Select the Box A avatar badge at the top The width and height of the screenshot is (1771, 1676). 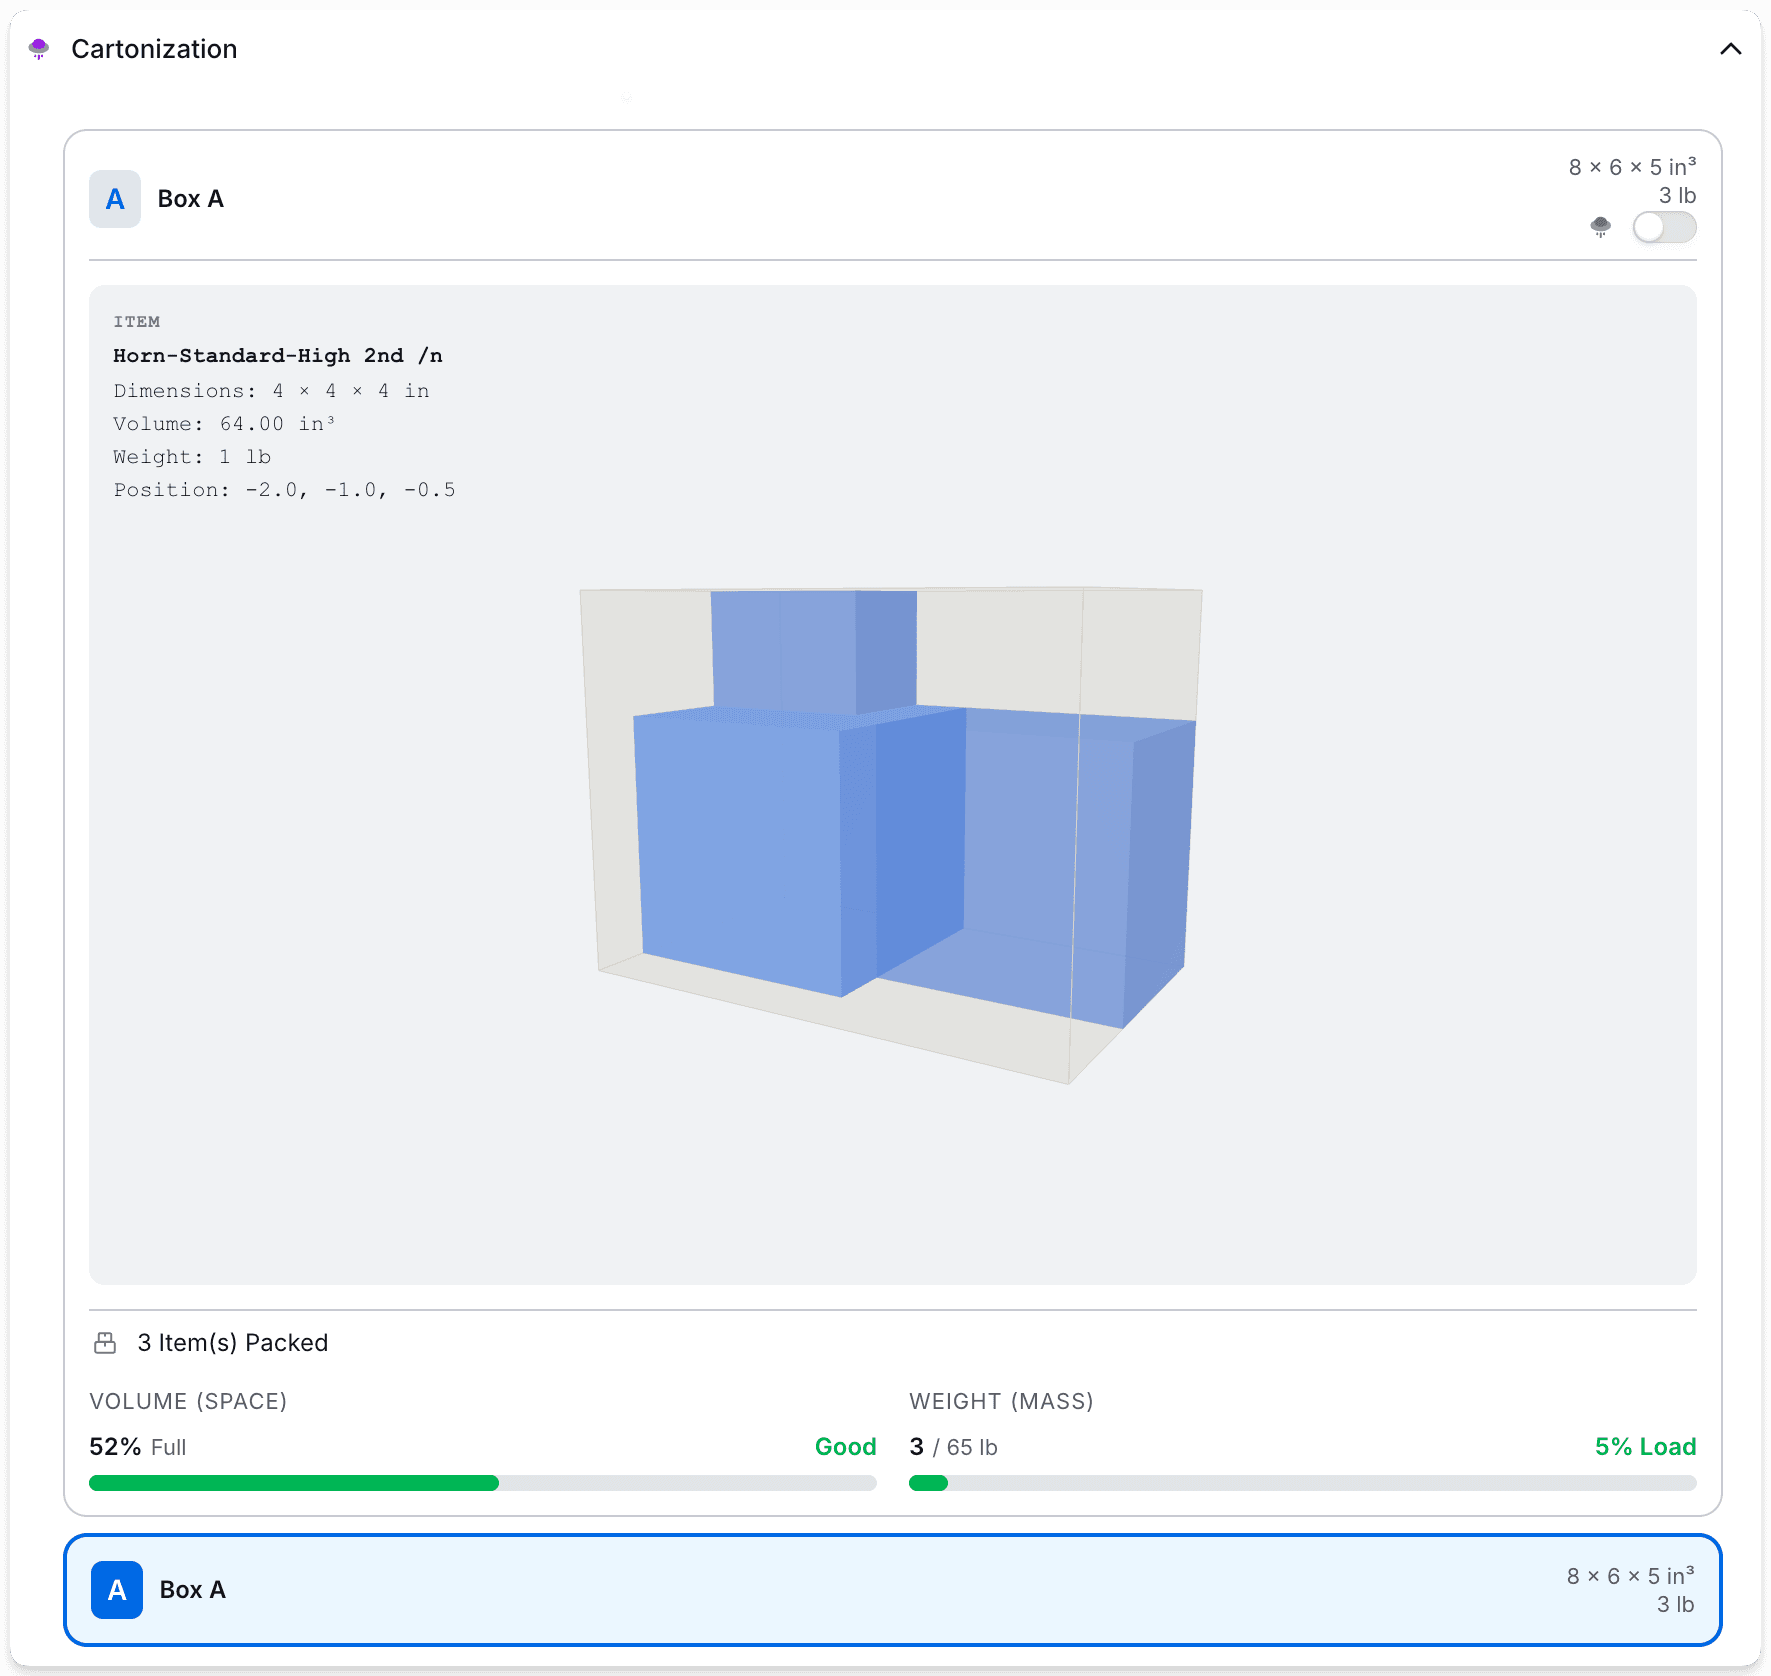pyautogui.click(x=114, y=199)
